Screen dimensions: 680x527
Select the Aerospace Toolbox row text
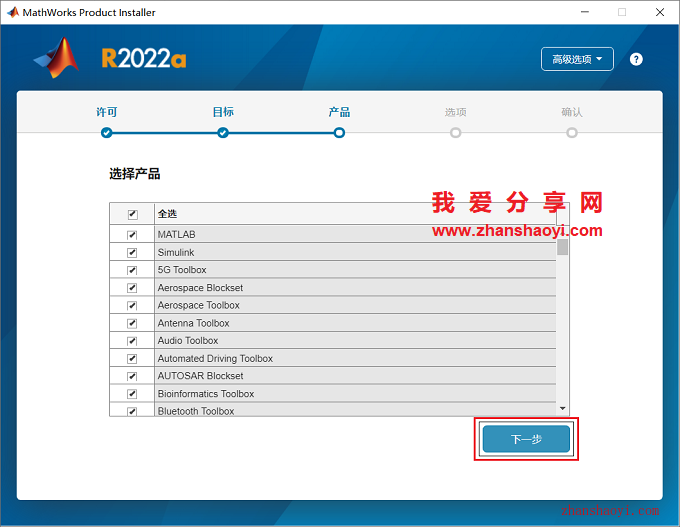click(x=199, y=305)
